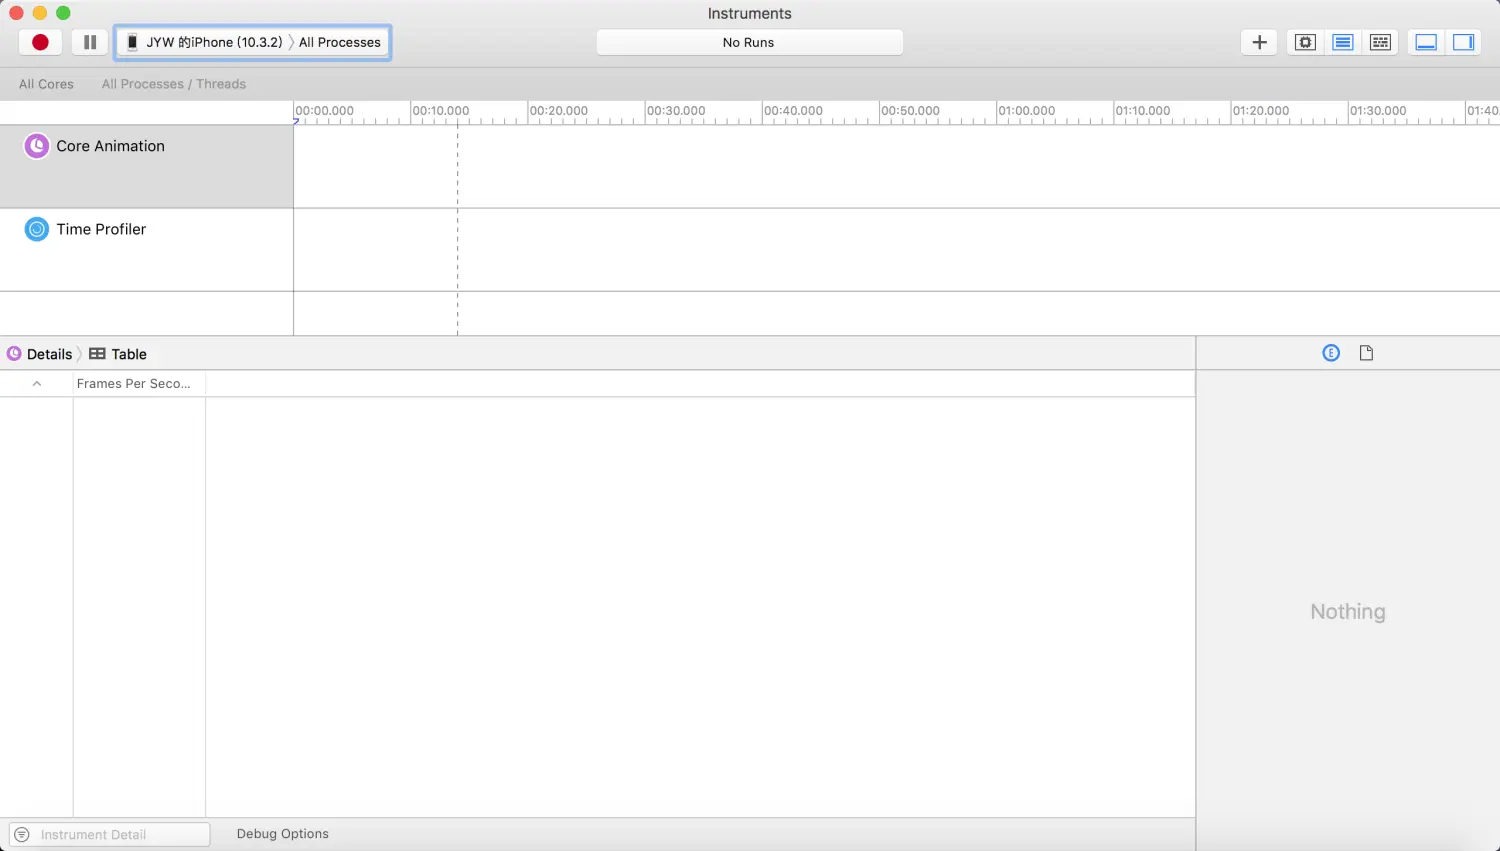The image size is (1500, 851).
Task: Click the sort arrow column header
Action: [37, 384]
